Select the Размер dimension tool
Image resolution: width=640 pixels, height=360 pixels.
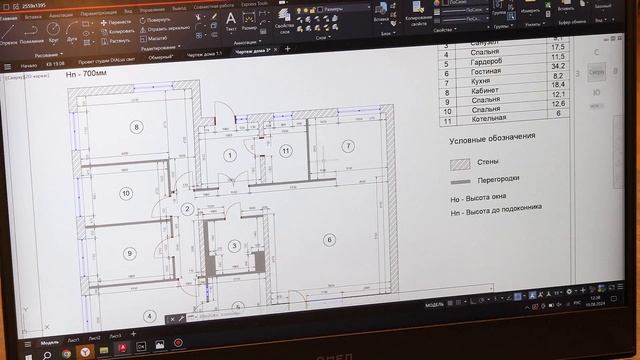tap(249, 21)
